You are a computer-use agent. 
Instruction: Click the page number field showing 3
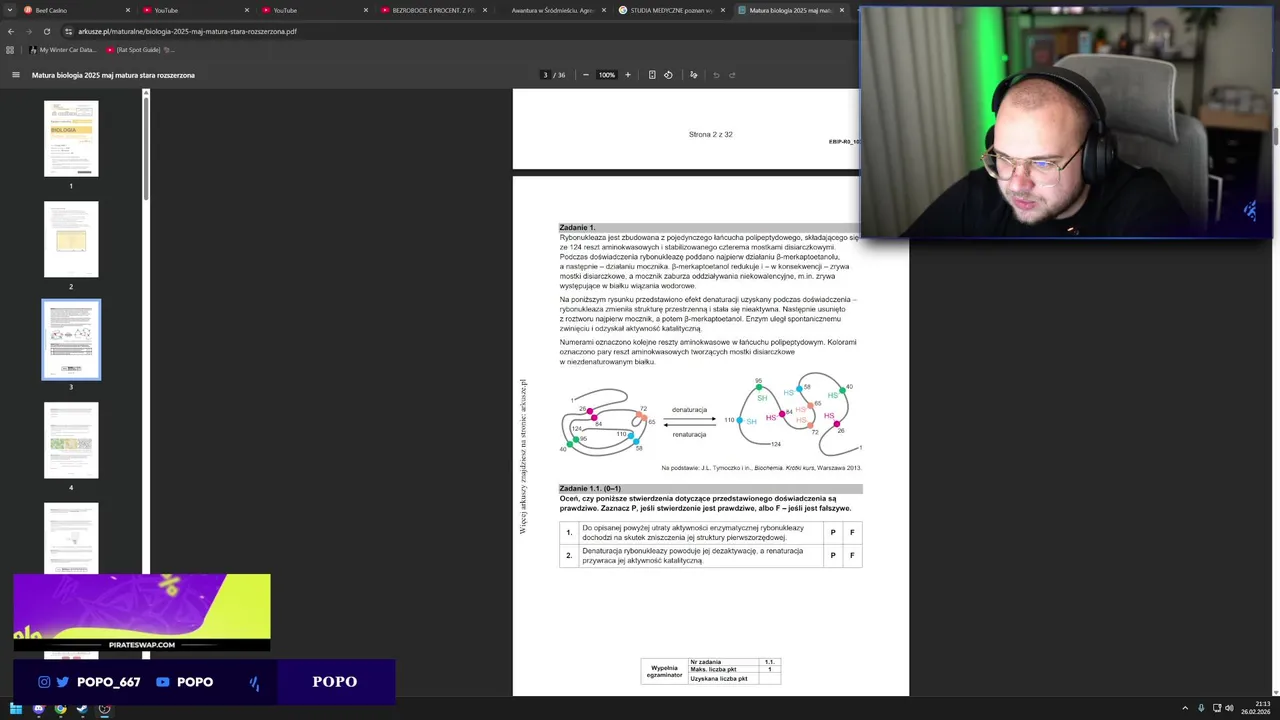545,75
